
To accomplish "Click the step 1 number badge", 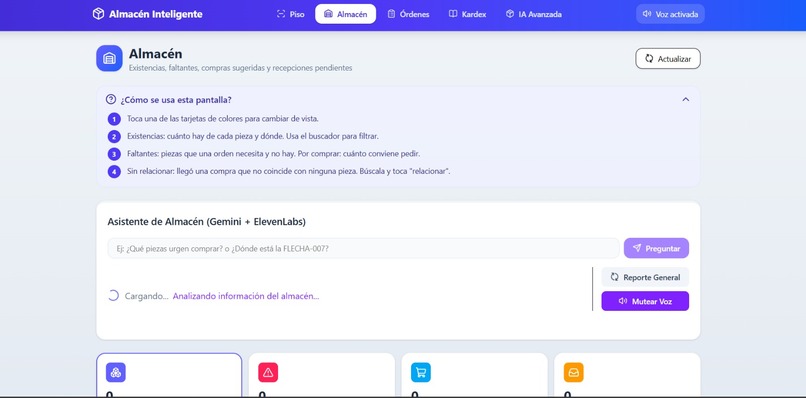I will (x=114, y=119).
